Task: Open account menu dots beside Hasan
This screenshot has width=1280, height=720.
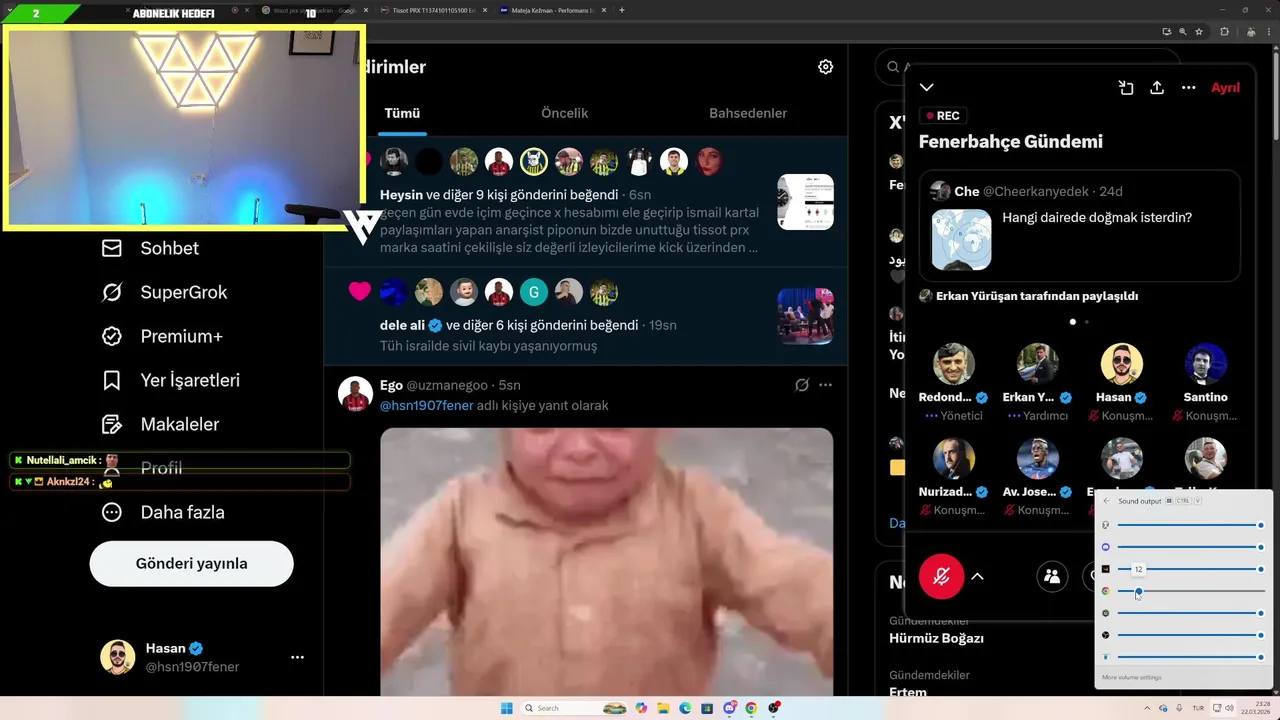Action: (x=297, y=657)
